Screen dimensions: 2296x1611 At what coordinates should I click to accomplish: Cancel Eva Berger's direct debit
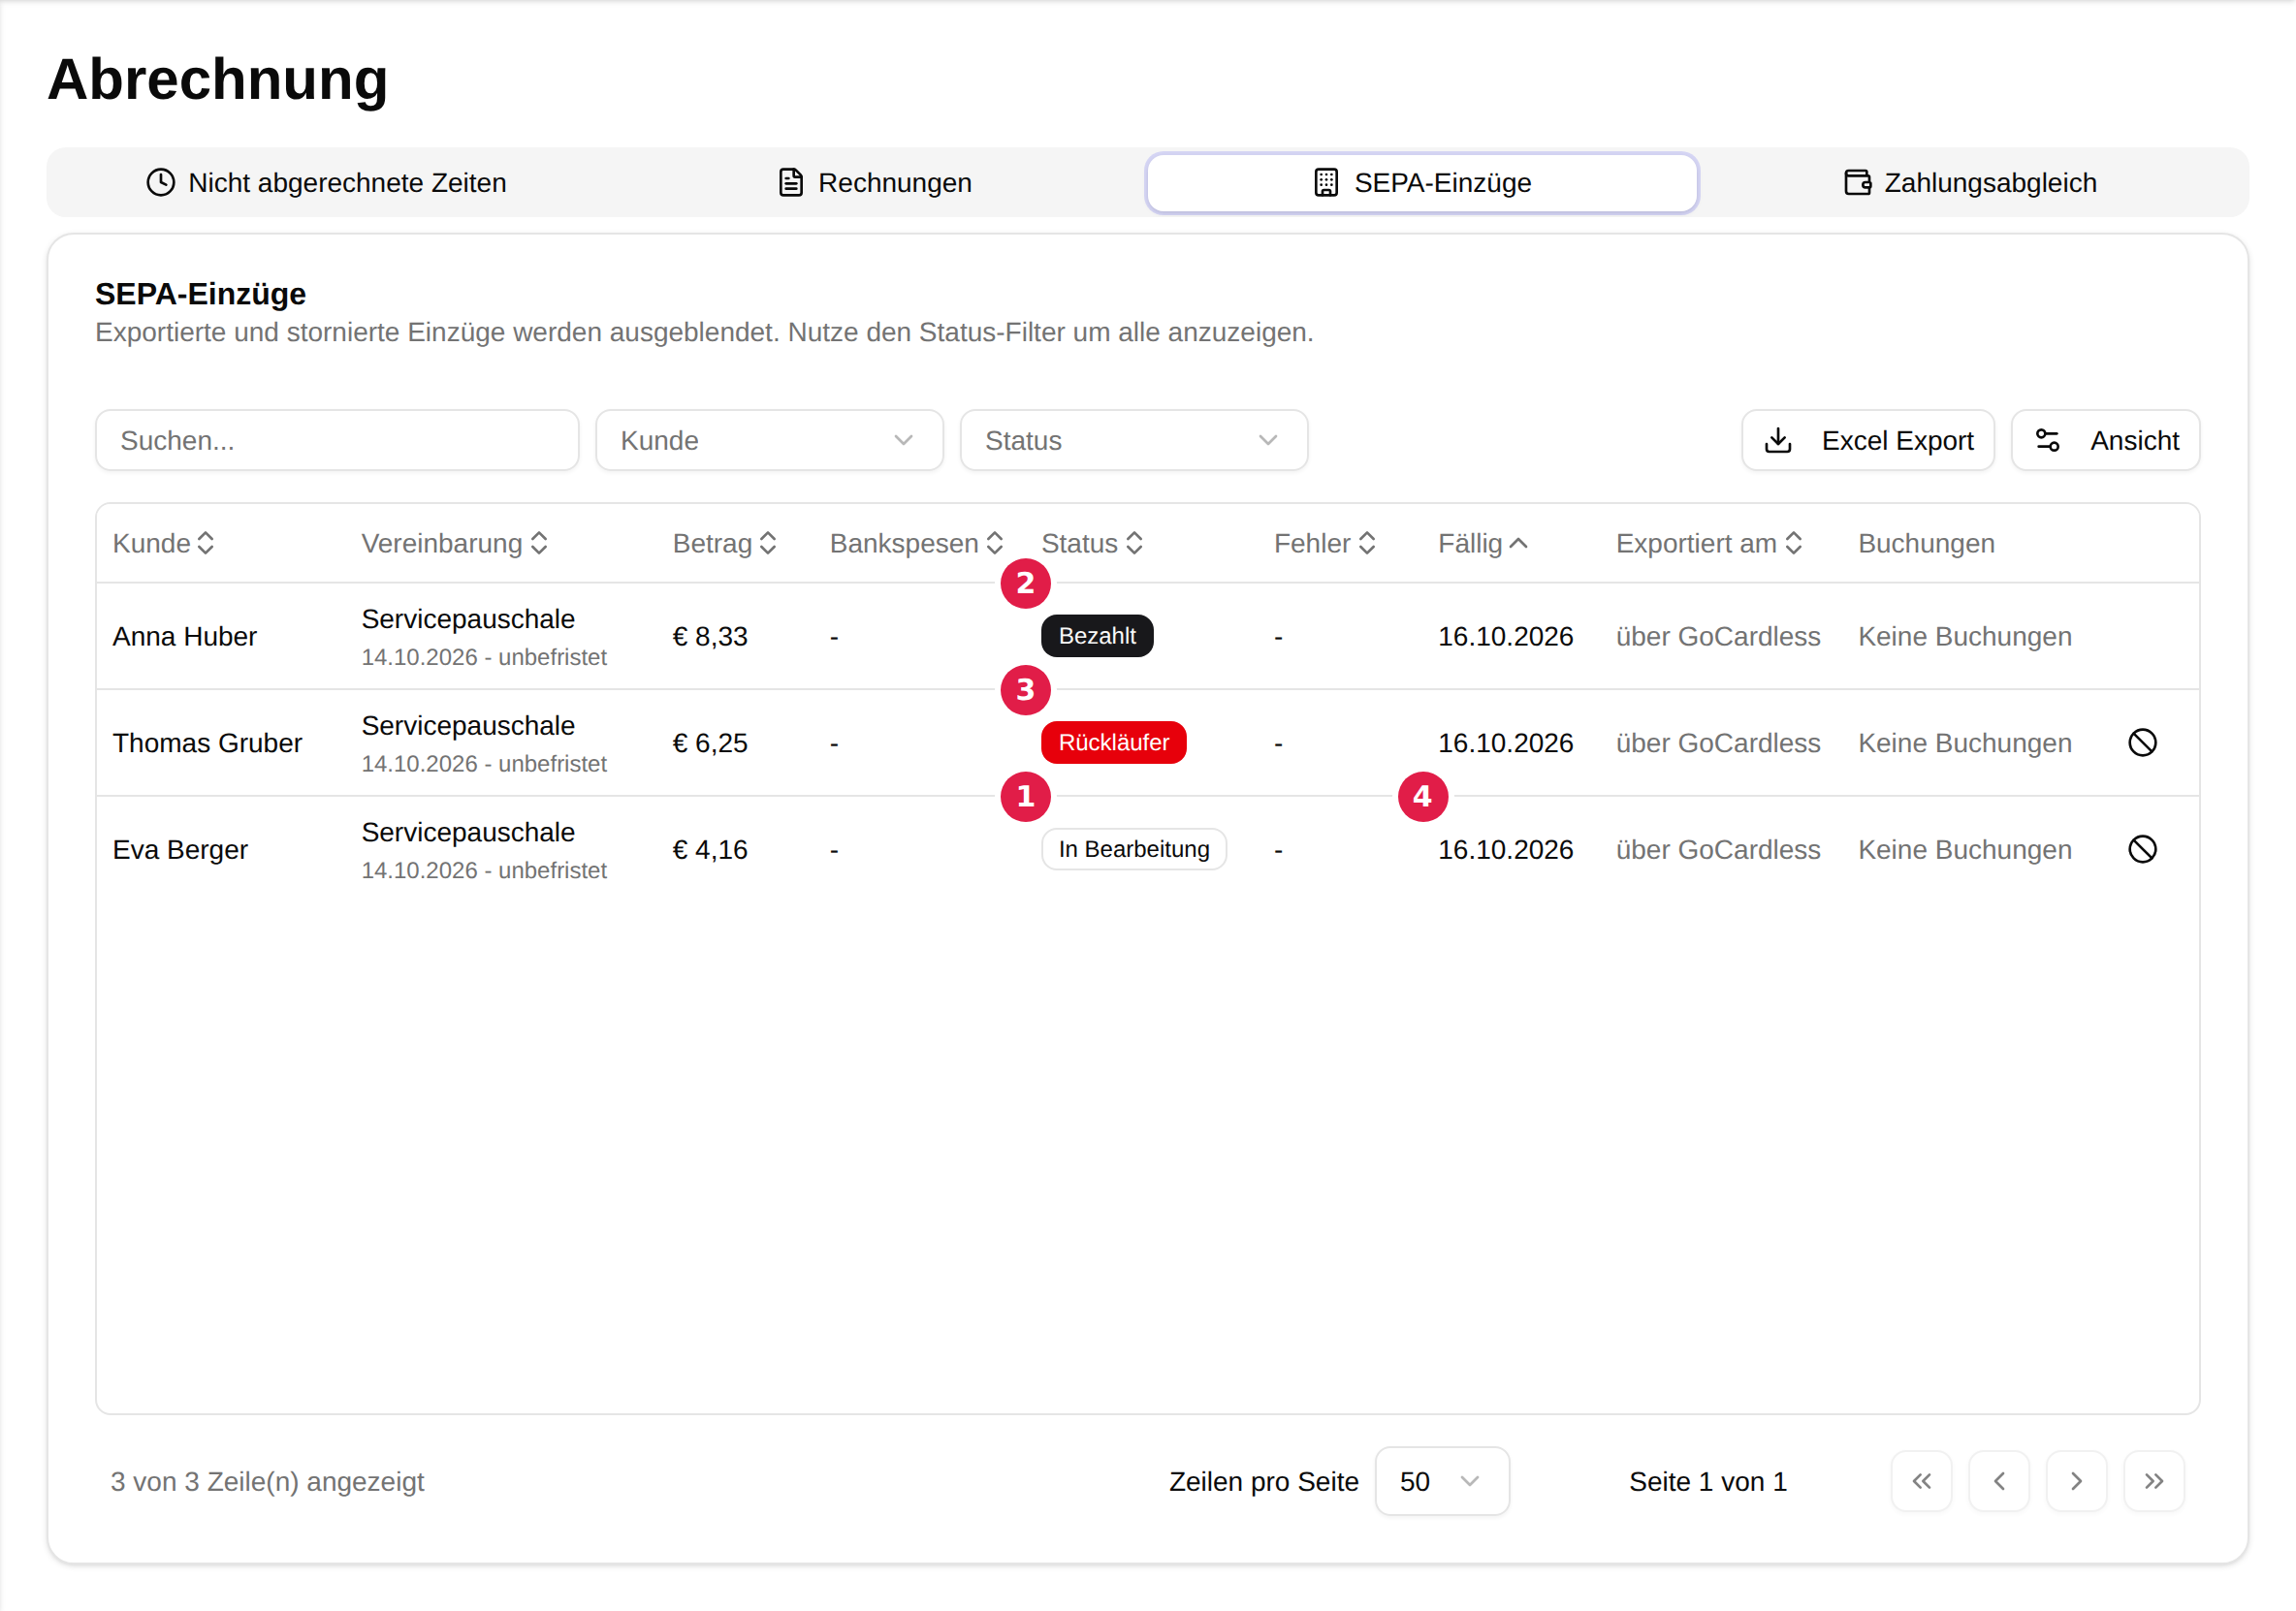[2142, 850]
